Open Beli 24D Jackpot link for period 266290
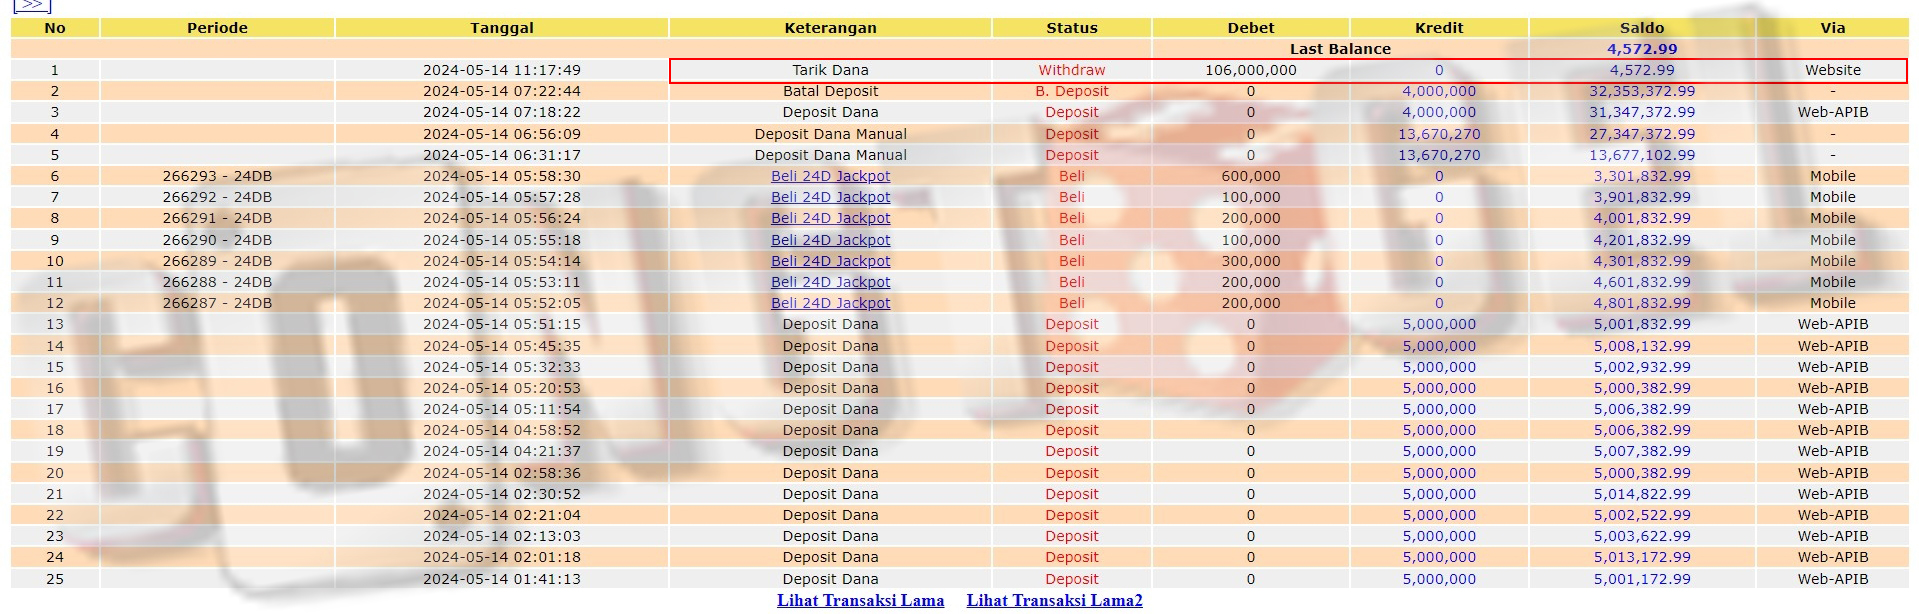Screen dimensions: 1919x614 pyautogui.click(x=830, y=240)
